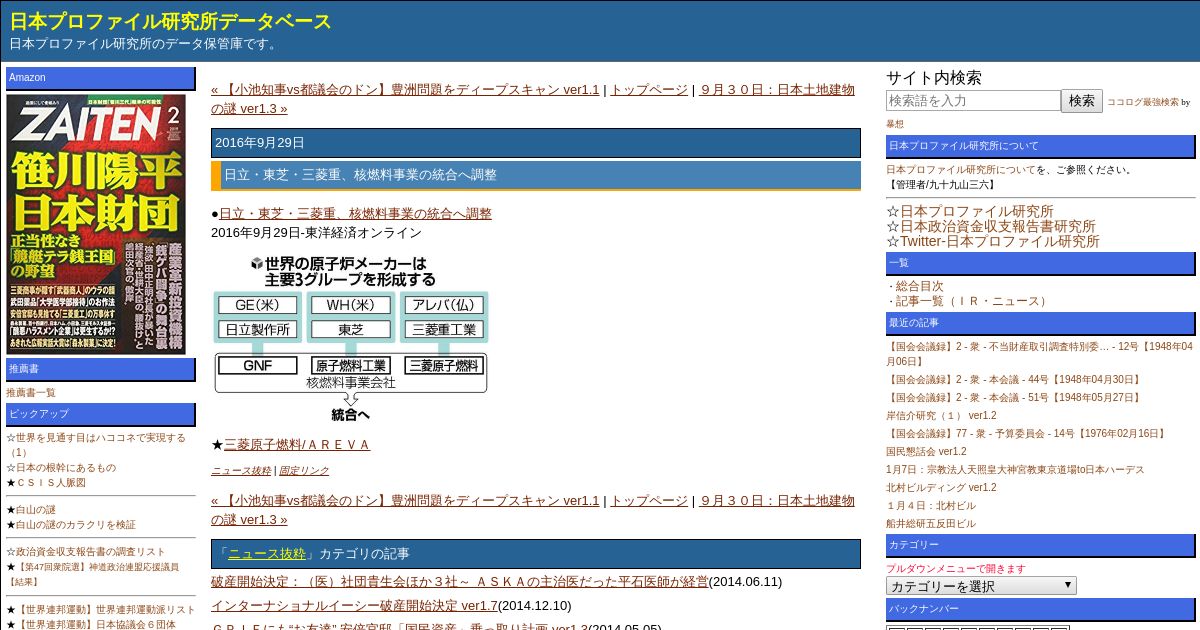The image size is (1200, 630).
Task: Open 破産開始決定：（医）社団貴生会 article link
Action: tap(459, 581)
